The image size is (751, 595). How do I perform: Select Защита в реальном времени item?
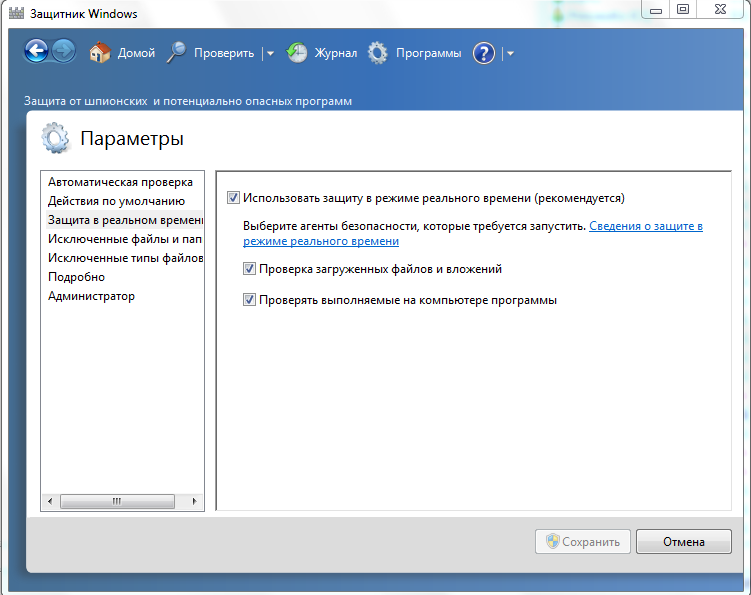[x=124, y=220]
